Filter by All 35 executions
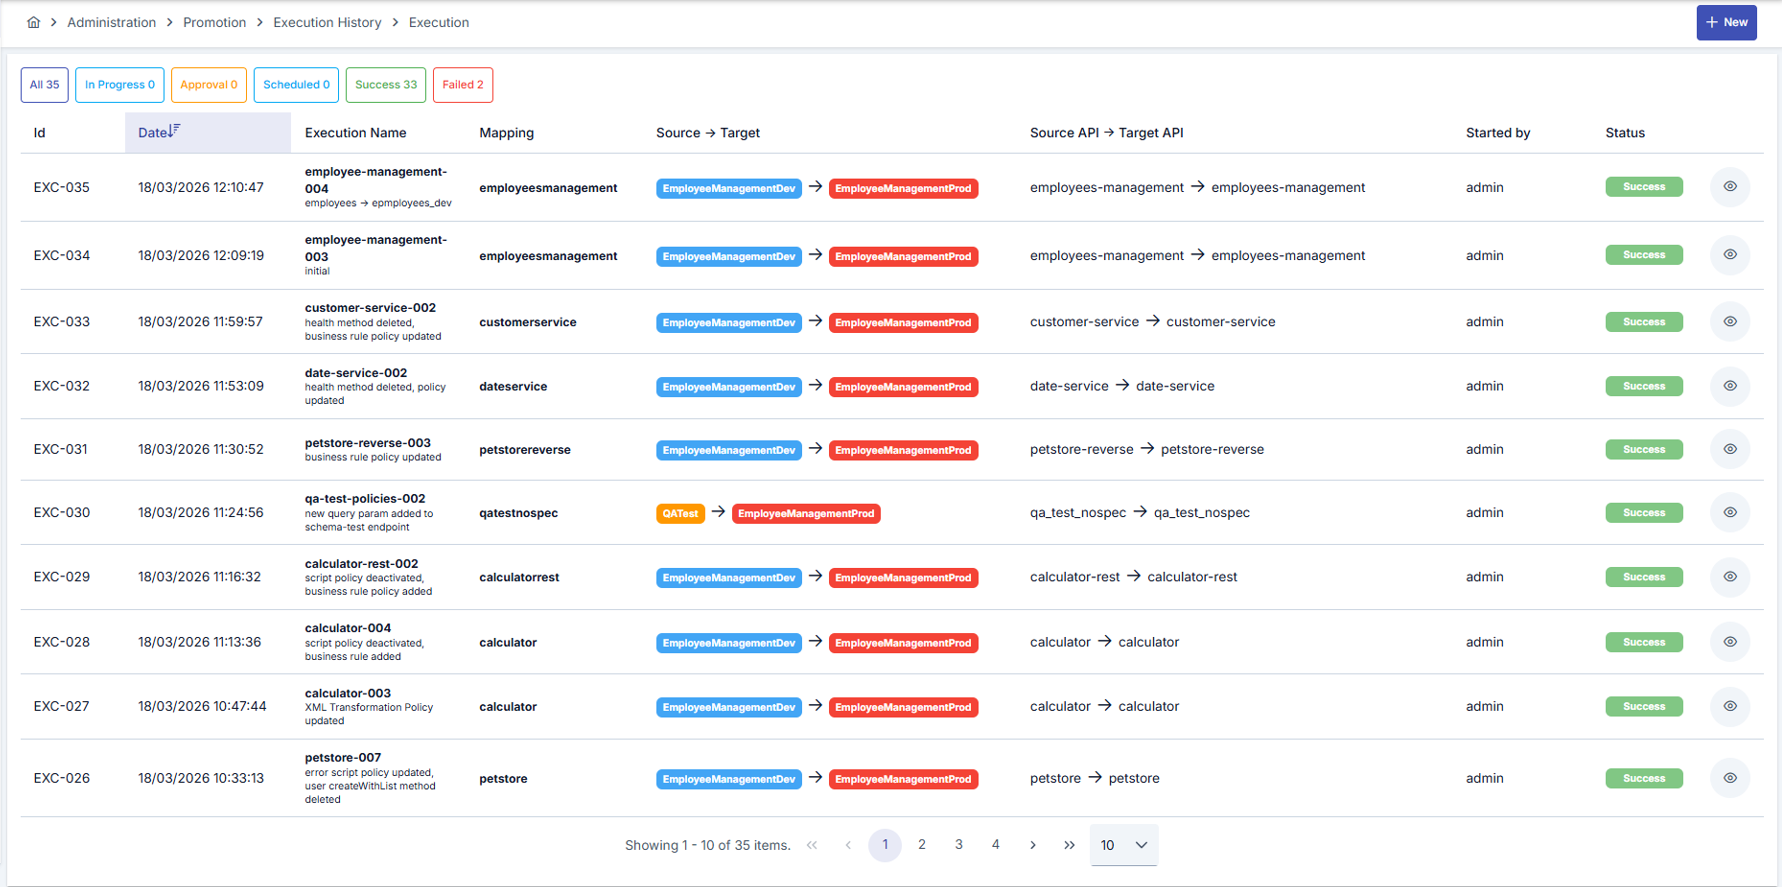1782x887 pixels. [x=44, y=85]
